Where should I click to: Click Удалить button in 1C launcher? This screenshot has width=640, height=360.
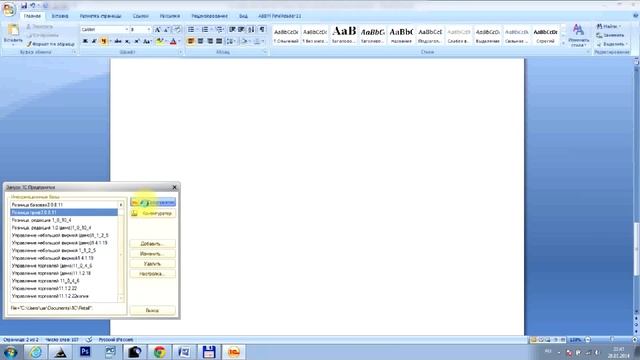point(153,264)
